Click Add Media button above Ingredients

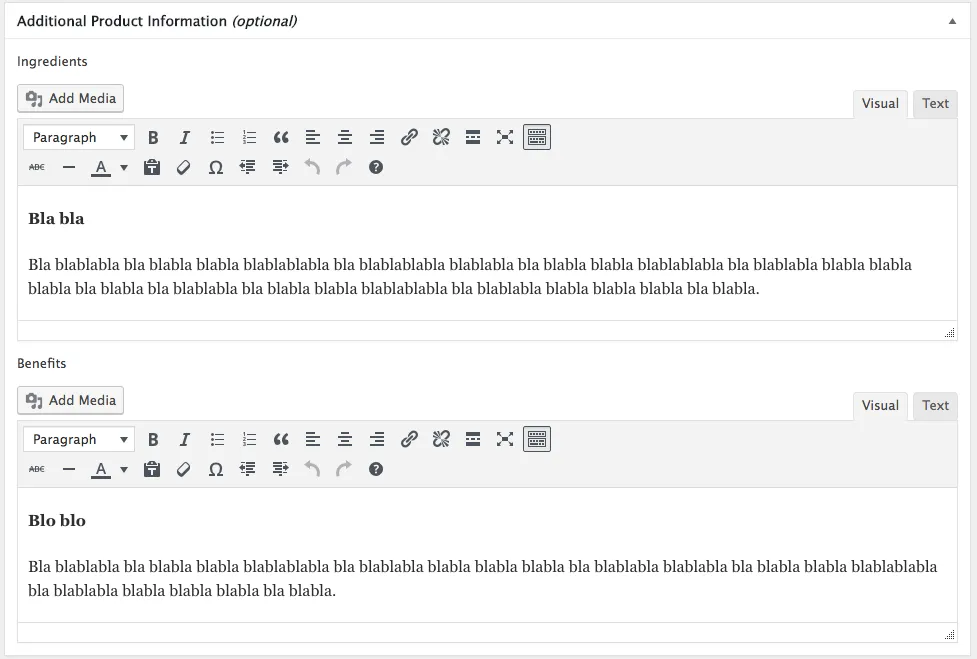click(x=71, y=99)
